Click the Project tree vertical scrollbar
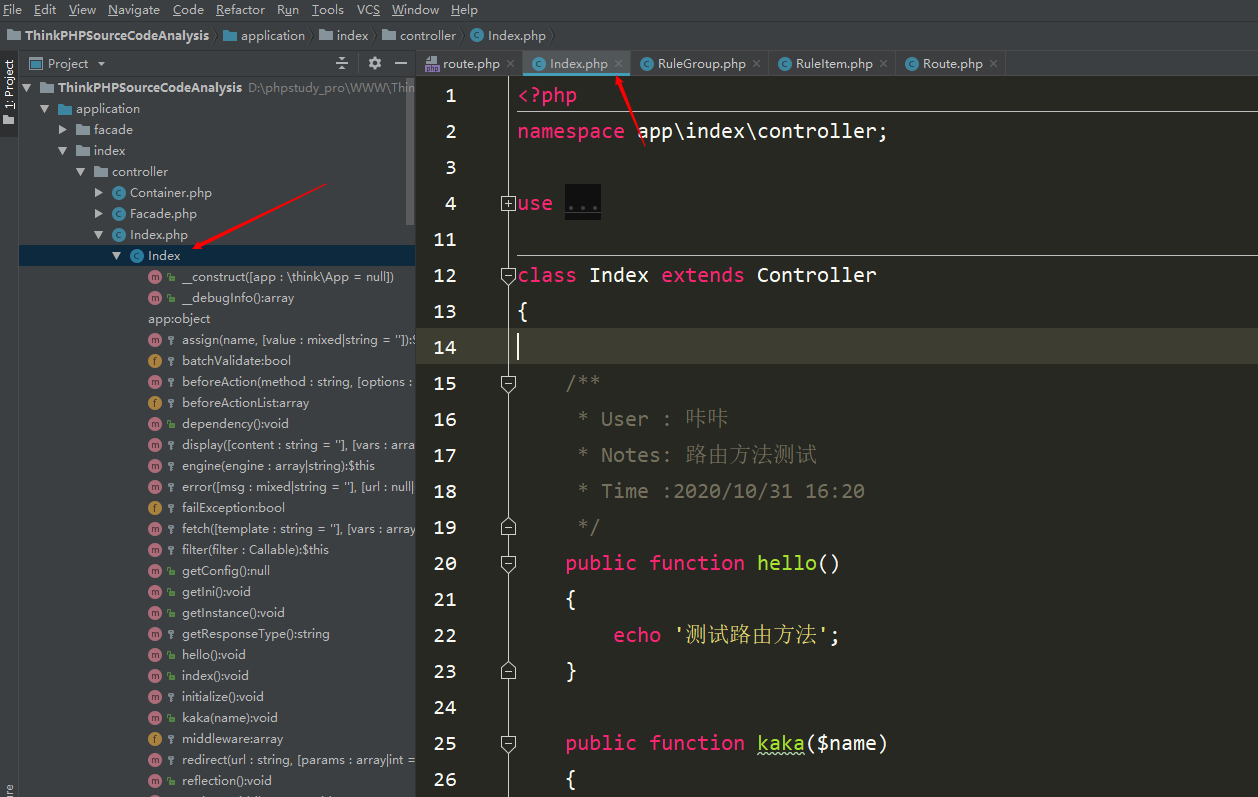 410,150
